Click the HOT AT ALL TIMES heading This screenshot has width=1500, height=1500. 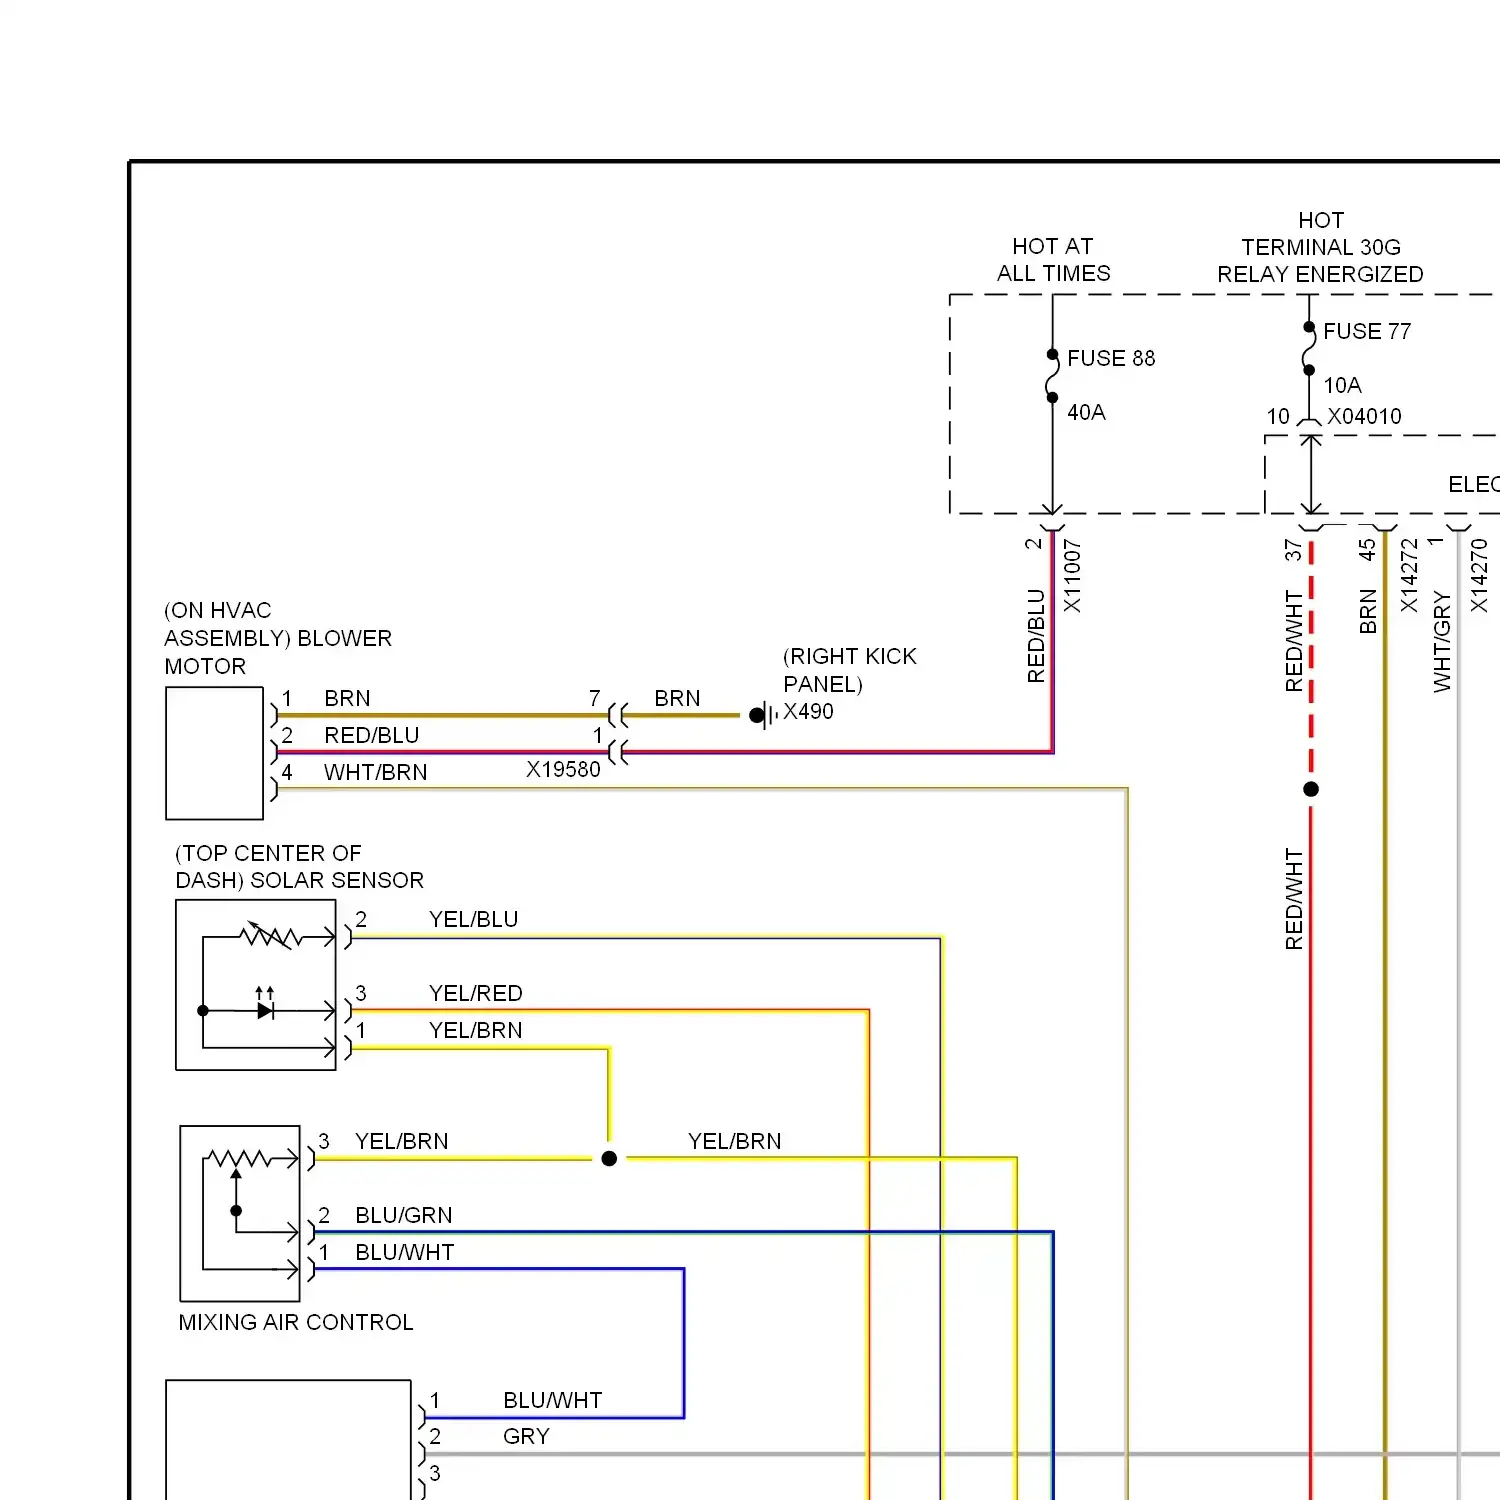[1053, 260]
